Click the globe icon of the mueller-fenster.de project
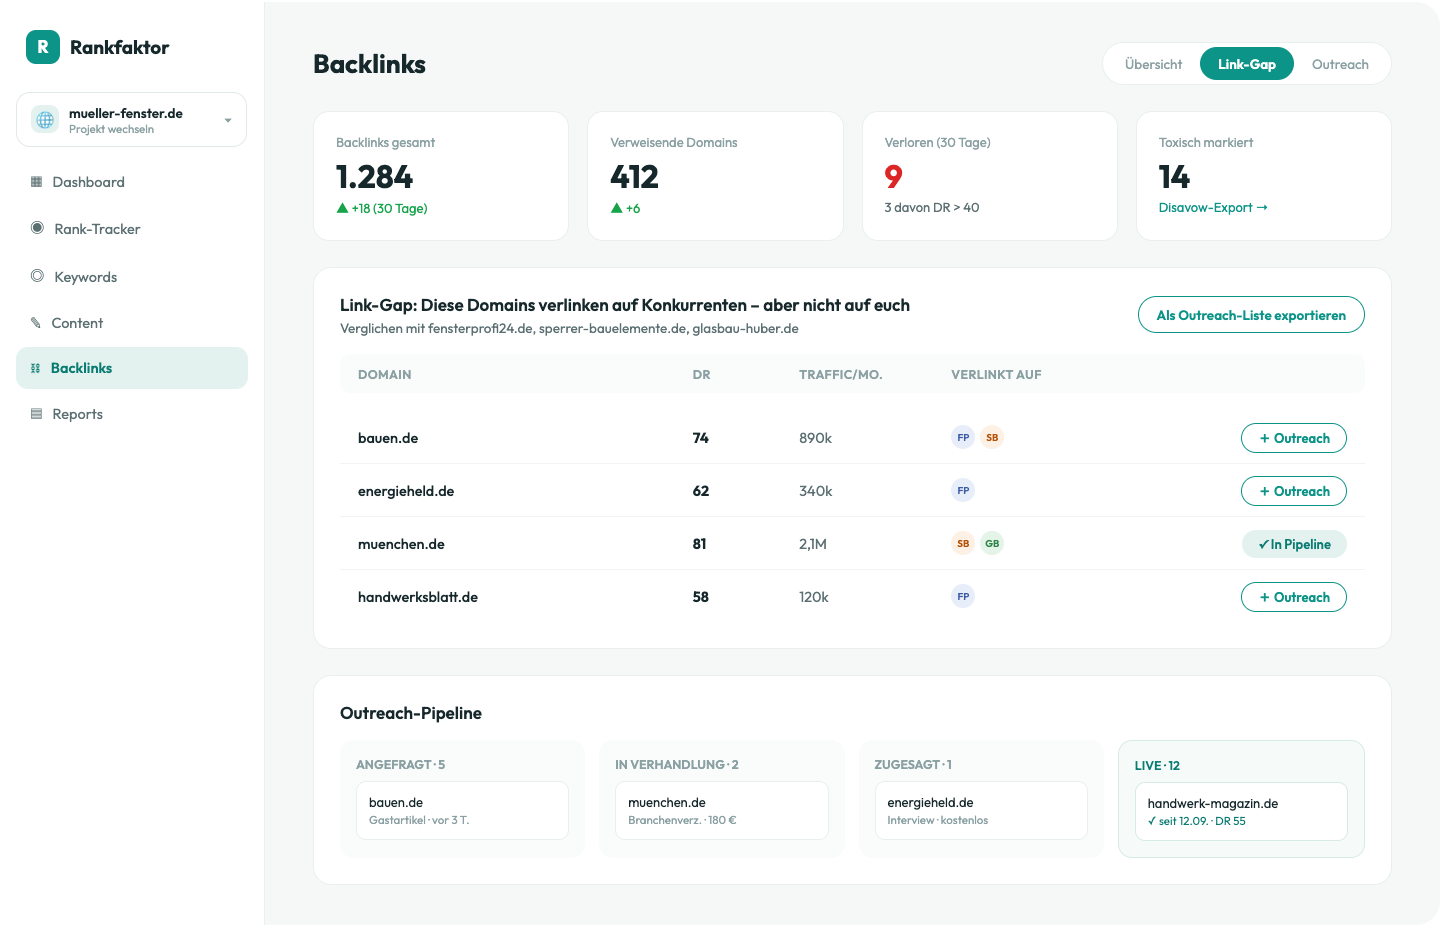 point(45,120)
